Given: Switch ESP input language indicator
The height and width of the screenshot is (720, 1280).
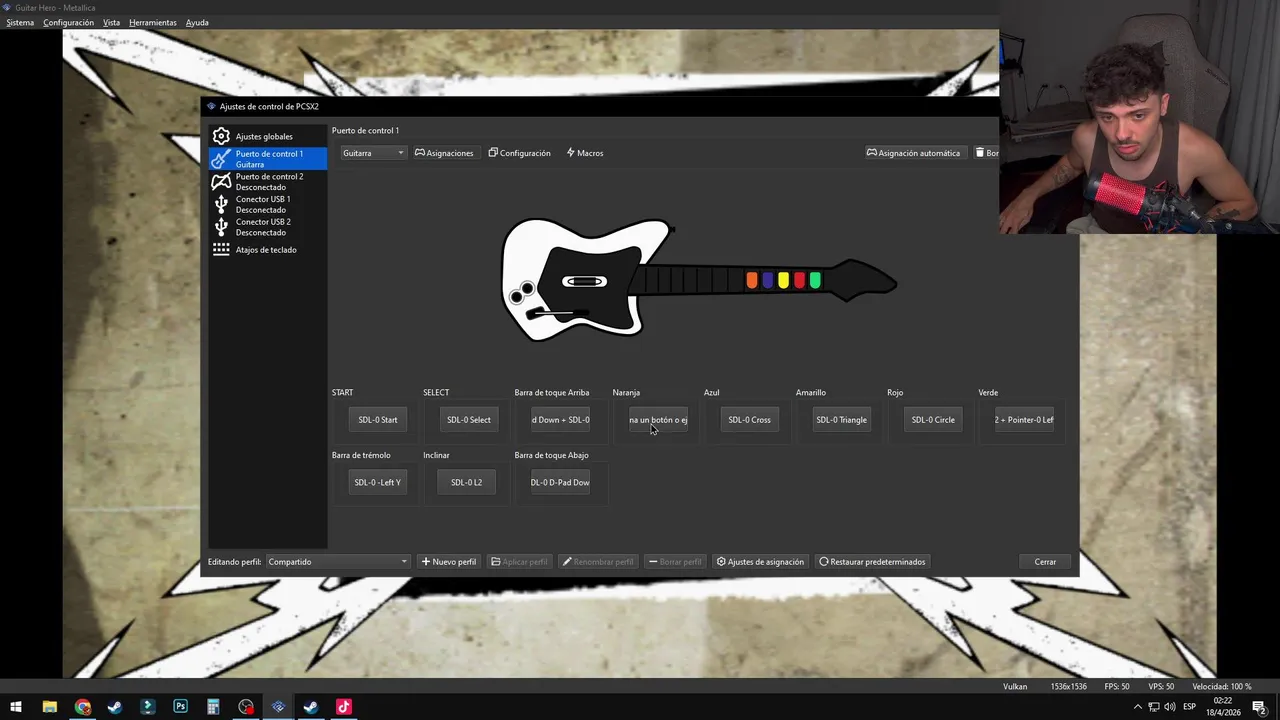Looking at the screenshot, I should (x=1190, y=707).
